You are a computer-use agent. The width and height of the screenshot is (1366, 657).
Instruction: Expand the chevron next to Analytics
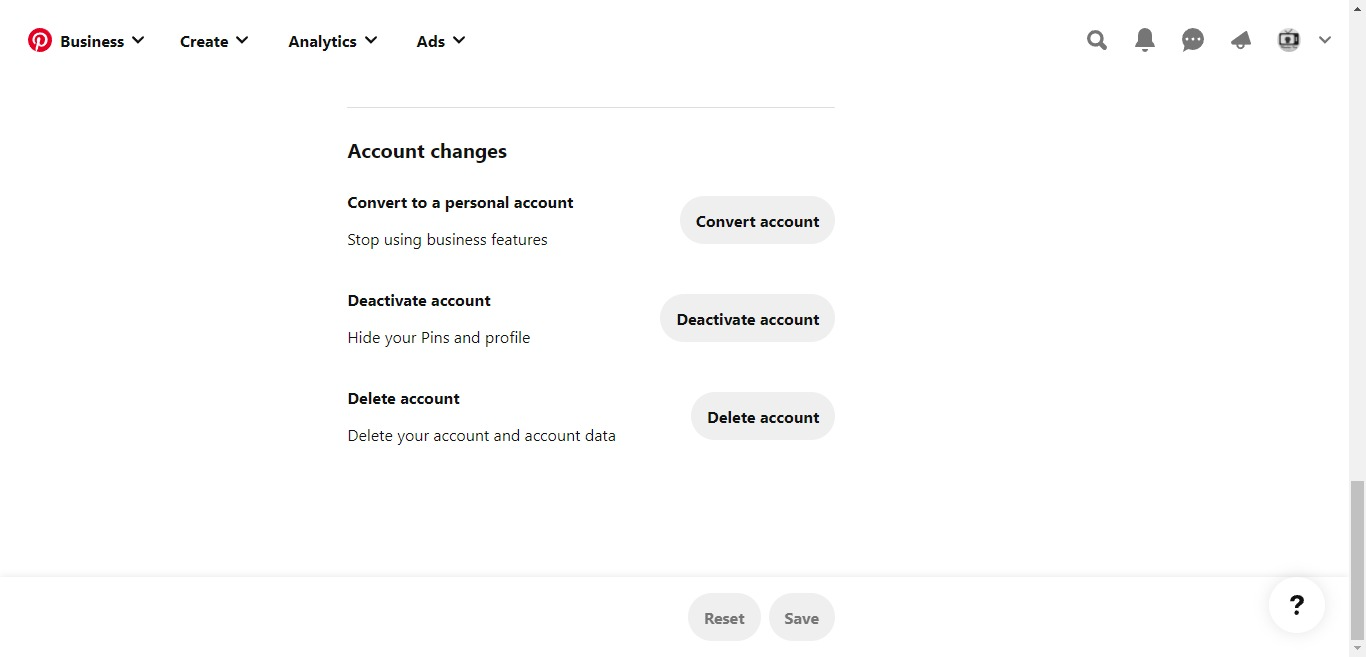371,40
